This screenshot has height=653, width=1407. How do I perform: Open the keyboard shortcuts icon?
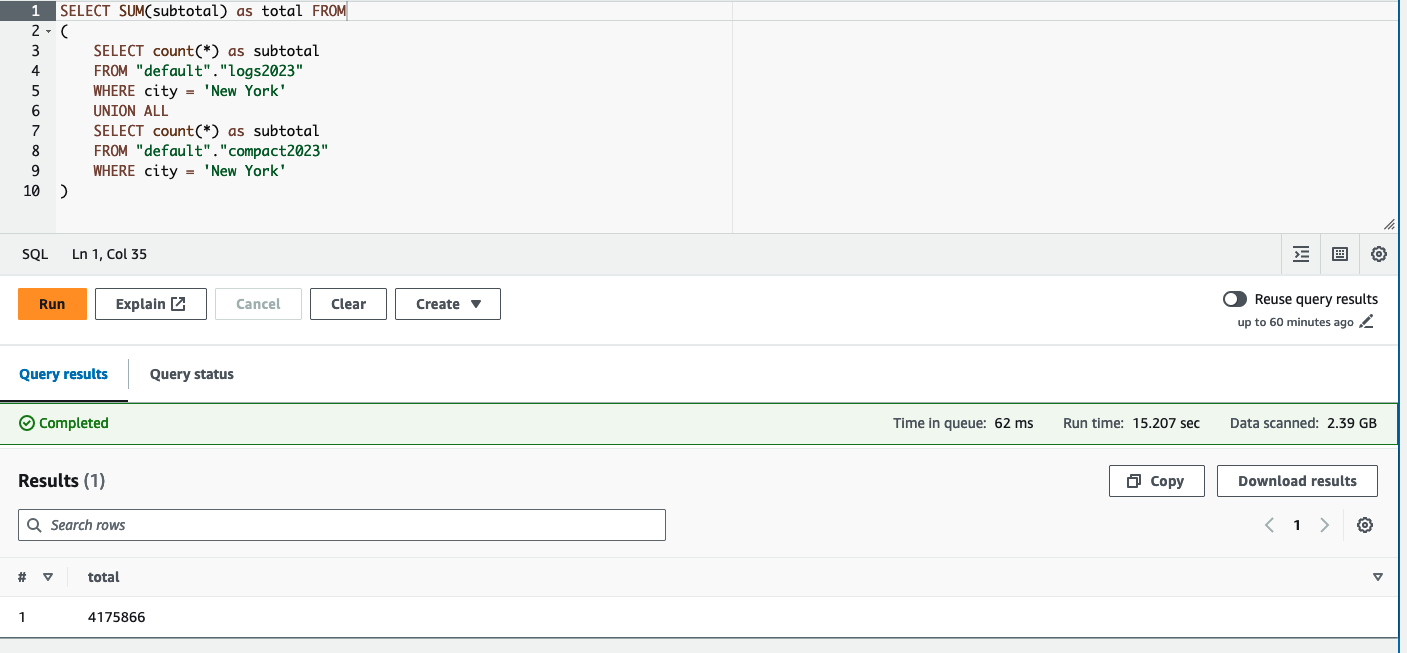[x=1340, y=254]
